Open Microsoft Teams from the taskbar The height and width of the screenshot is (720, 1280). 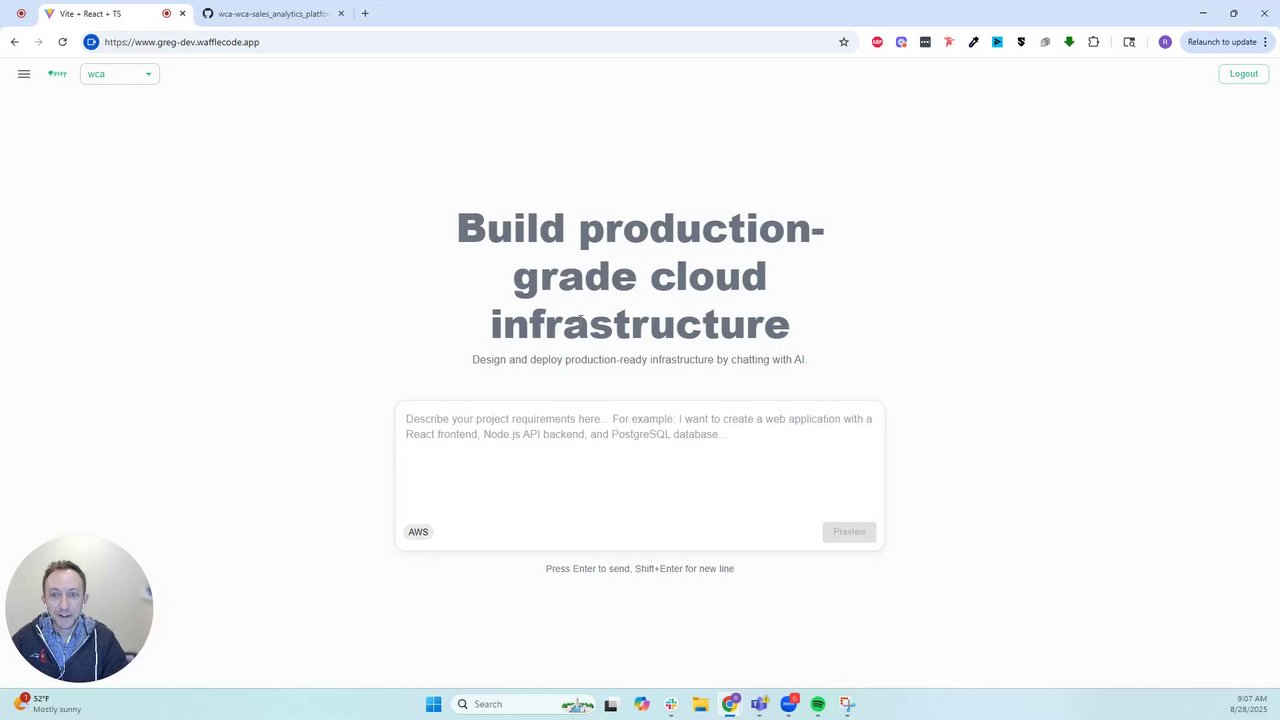pyautogui.click(x=760, y=704)
